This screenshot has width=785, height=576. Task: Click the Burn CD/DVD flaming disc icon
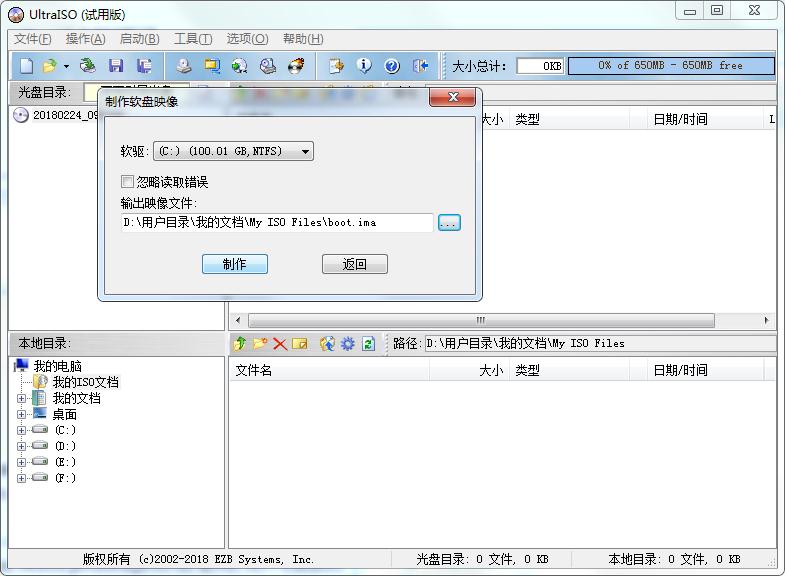[x=296, y=66]
